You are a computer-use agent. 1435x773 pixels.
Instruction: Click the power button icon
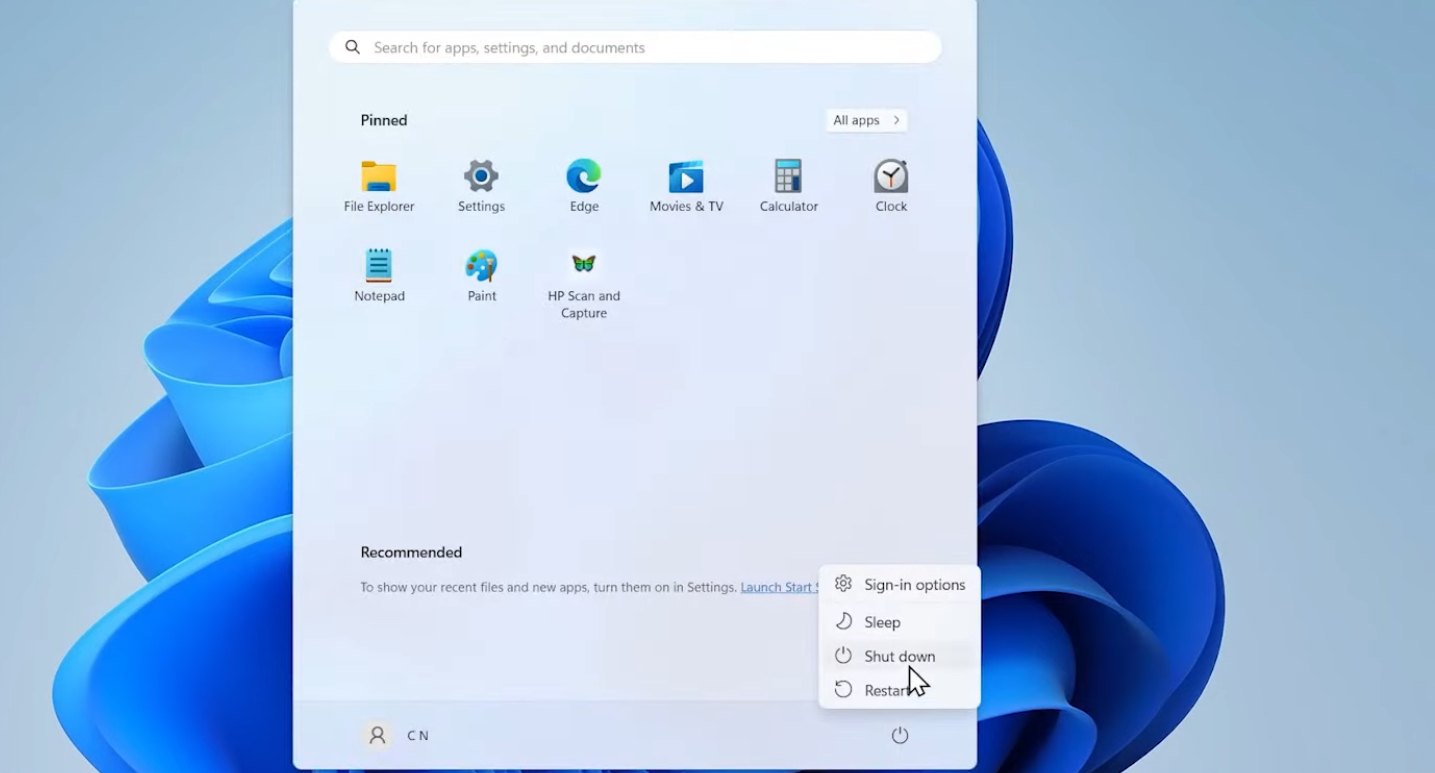coord(900,735)
